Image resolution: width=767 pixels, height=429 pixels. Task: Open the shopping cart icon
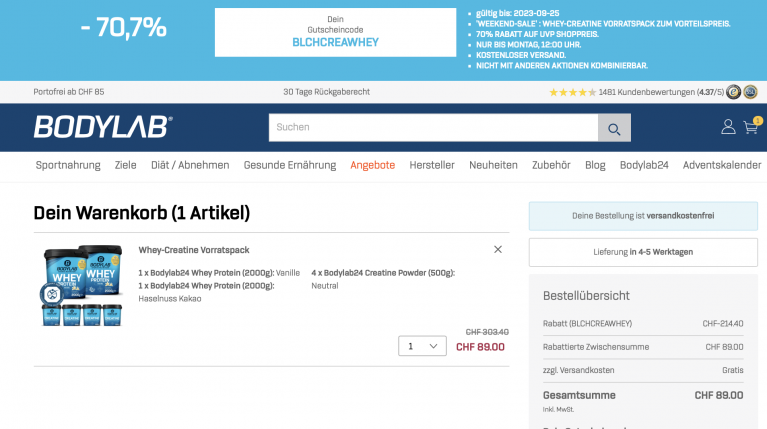click(x=751, y=127)
